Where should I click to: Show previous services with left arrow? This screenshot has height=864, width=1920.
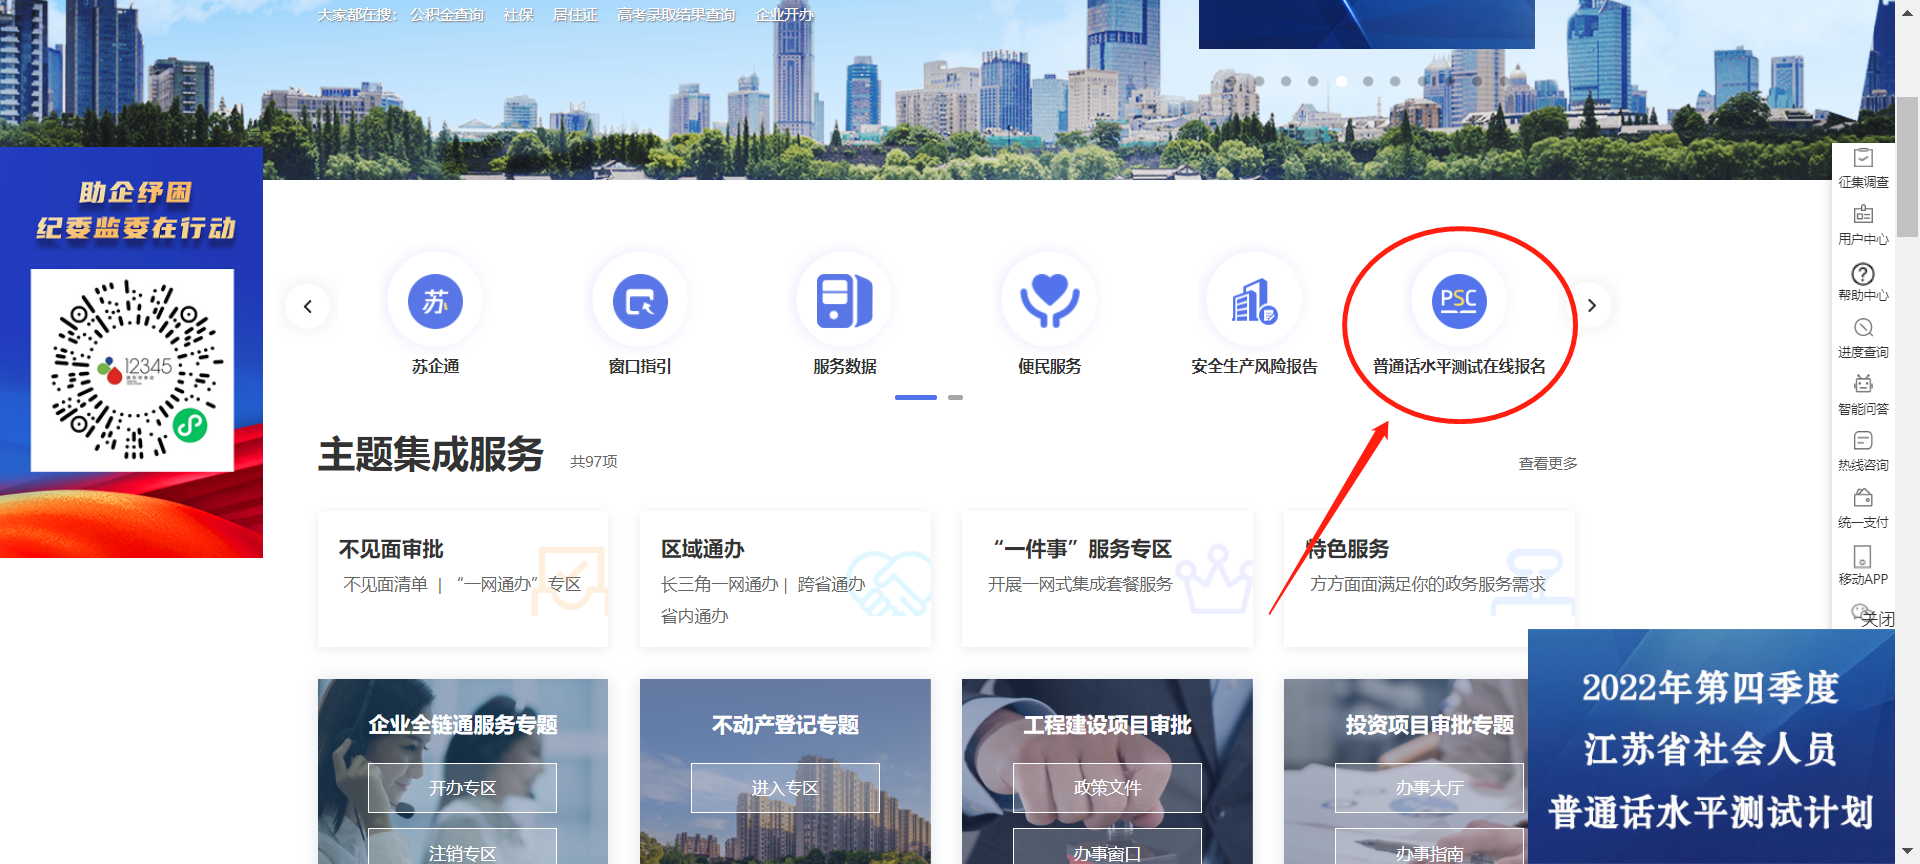(308, 306)
